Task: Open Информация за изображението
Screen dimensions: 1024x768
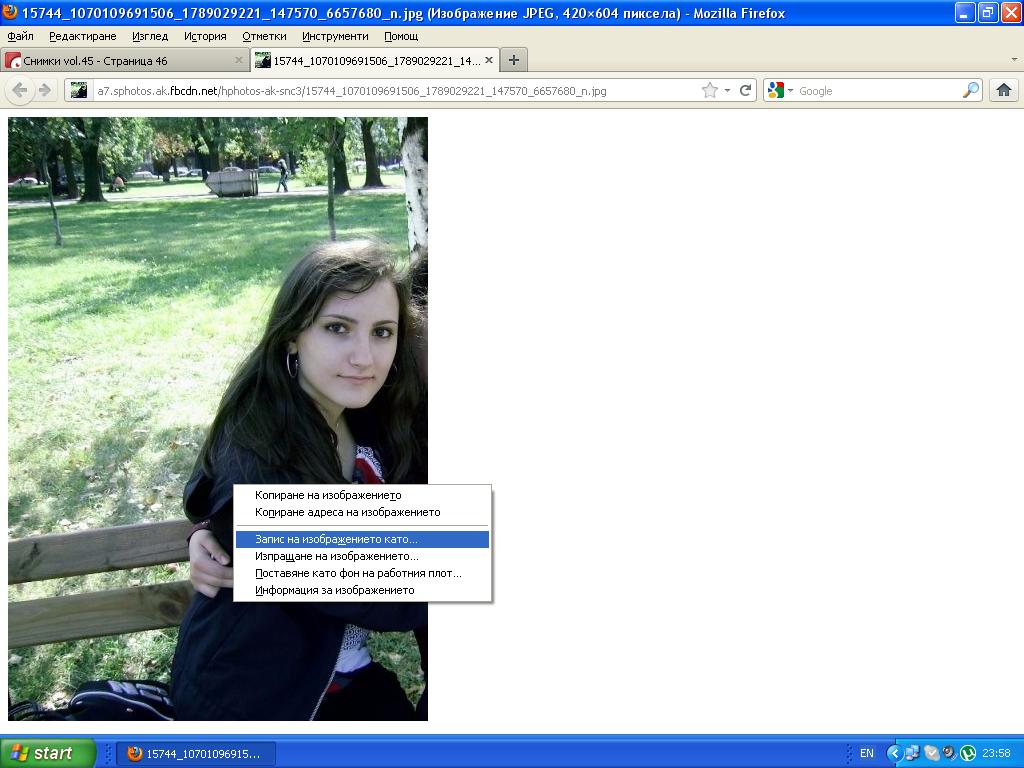Action: pyautogui.click(x=362, y=590)
